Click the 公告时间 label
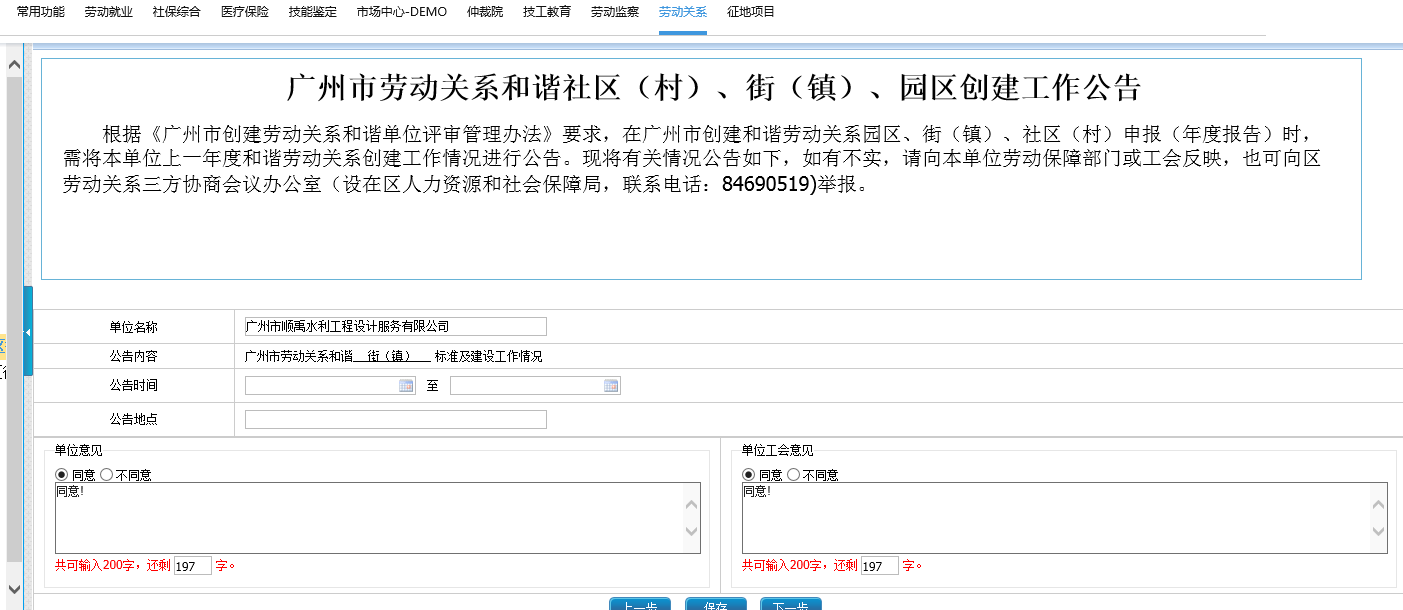 coord(134,386)
